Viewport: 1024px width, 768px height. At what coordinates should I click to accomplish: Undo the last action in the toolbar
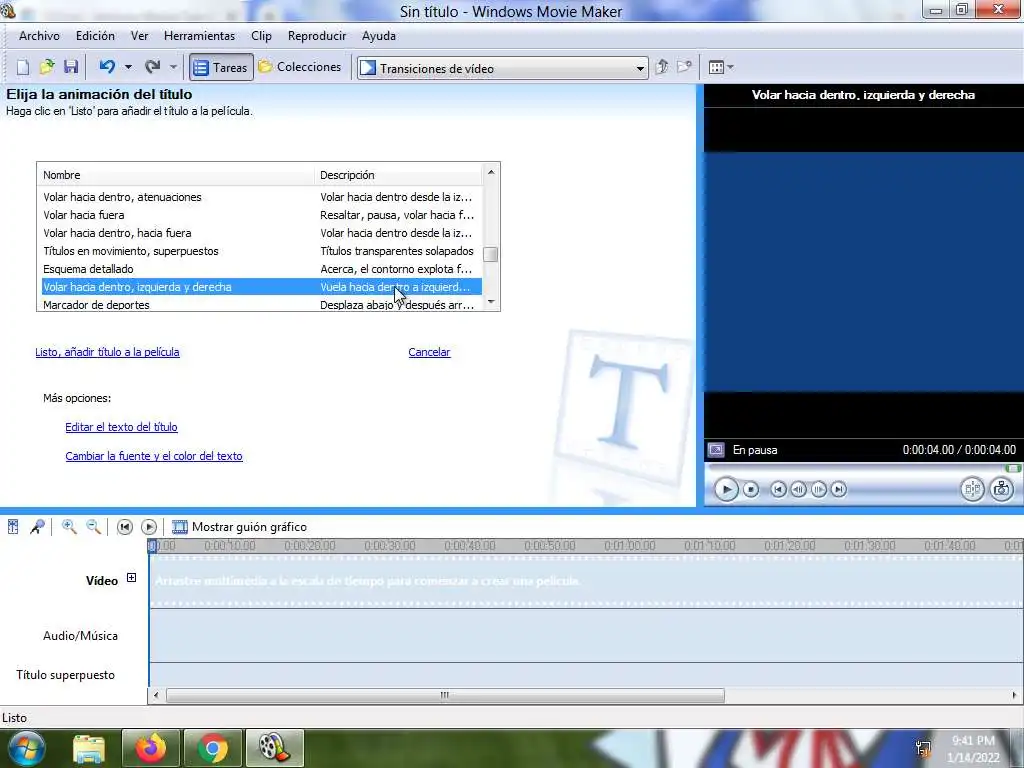point(107,67)
